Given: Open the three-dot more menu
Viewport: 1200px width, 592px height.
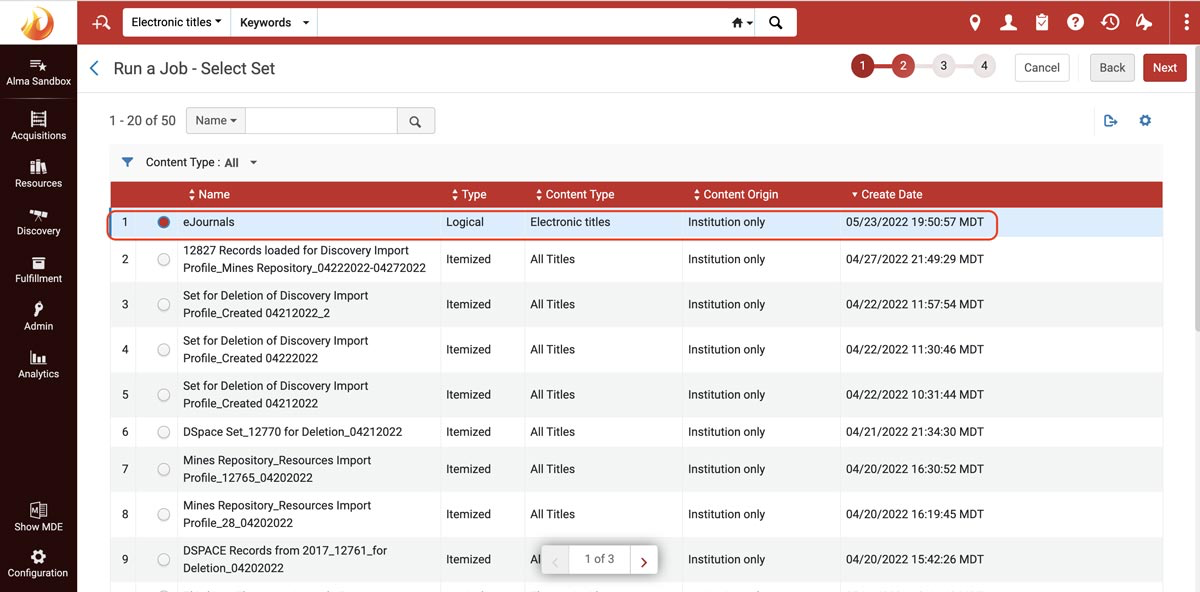Looking at the screenshot, I should tap(1185, 22).
